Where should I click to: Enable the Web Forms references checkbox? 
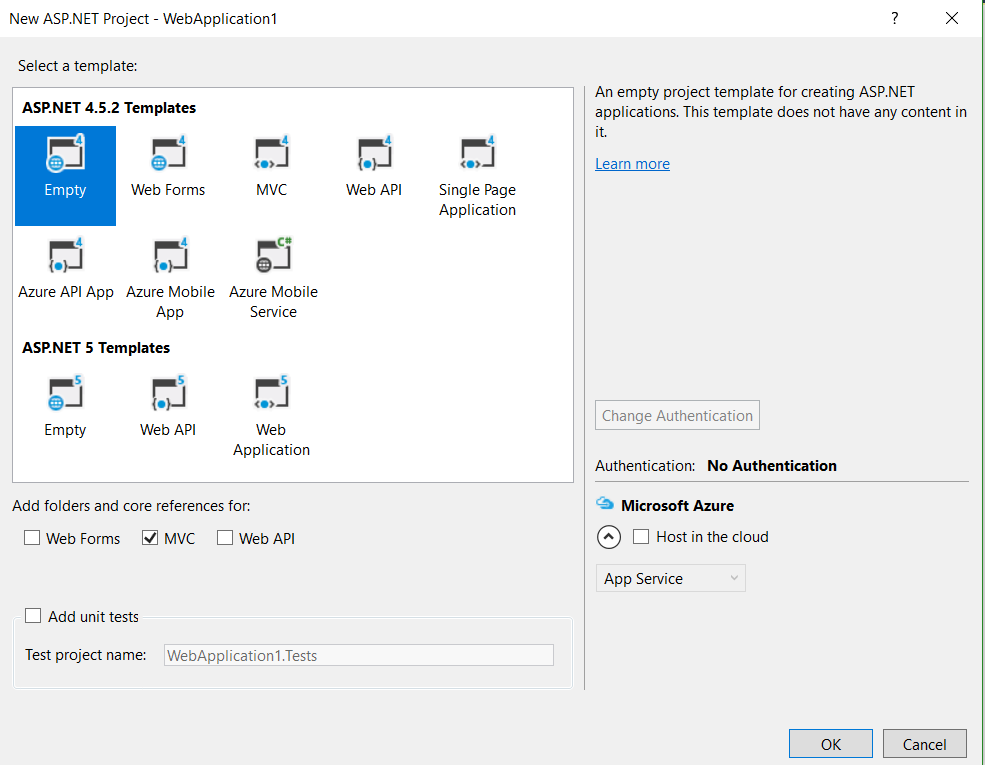tap(33, 538)
